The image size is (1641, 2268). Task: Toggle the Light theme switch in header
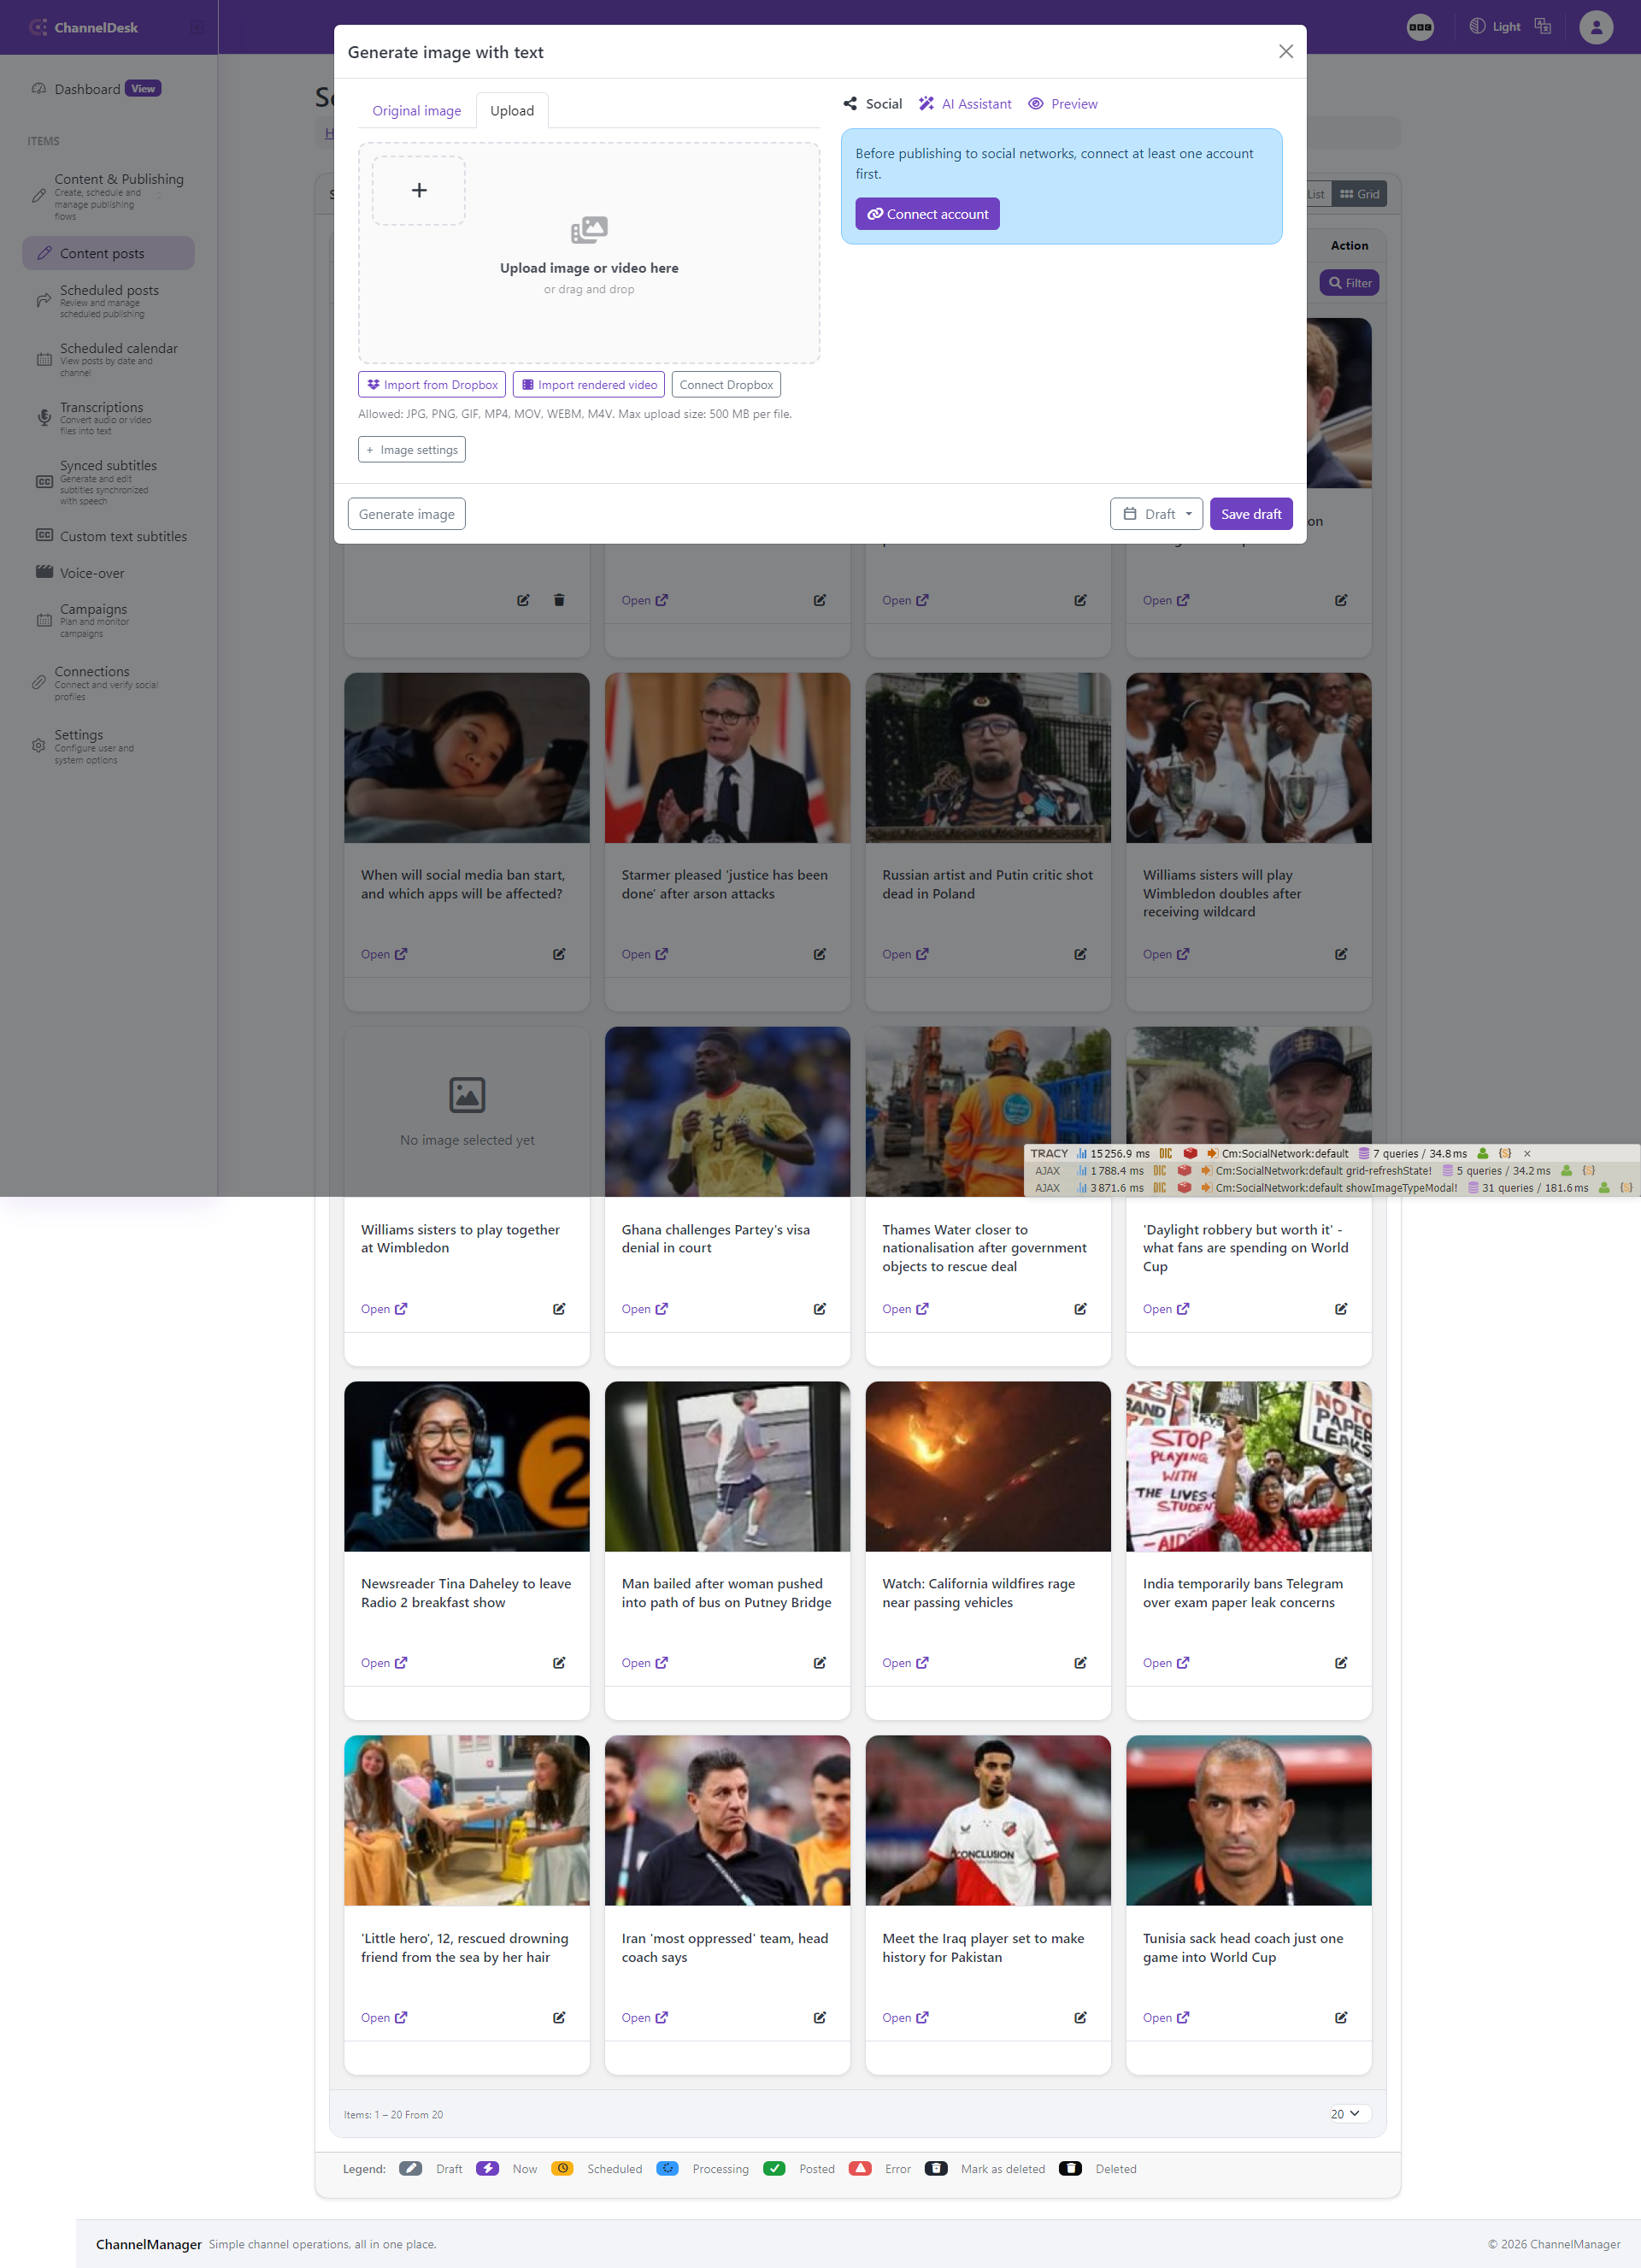(x=1494, y=27)
